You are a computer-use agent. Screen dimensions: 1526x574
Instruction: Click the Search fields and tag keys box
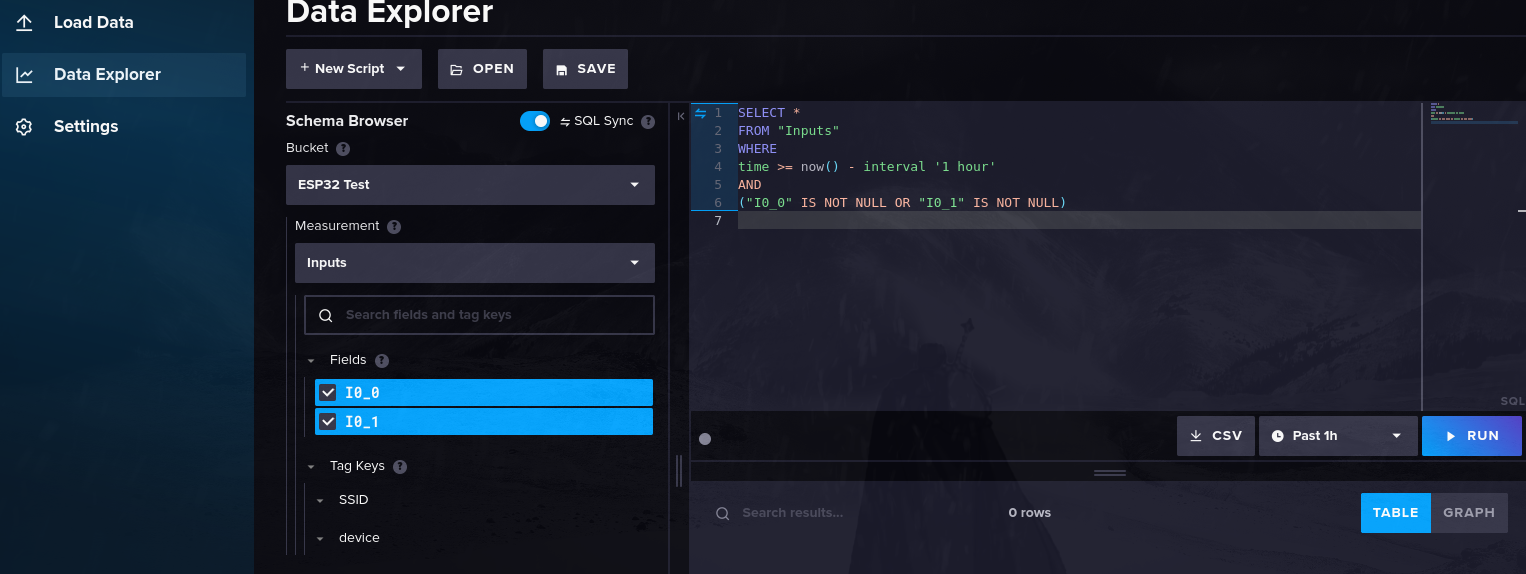point(480,315)
